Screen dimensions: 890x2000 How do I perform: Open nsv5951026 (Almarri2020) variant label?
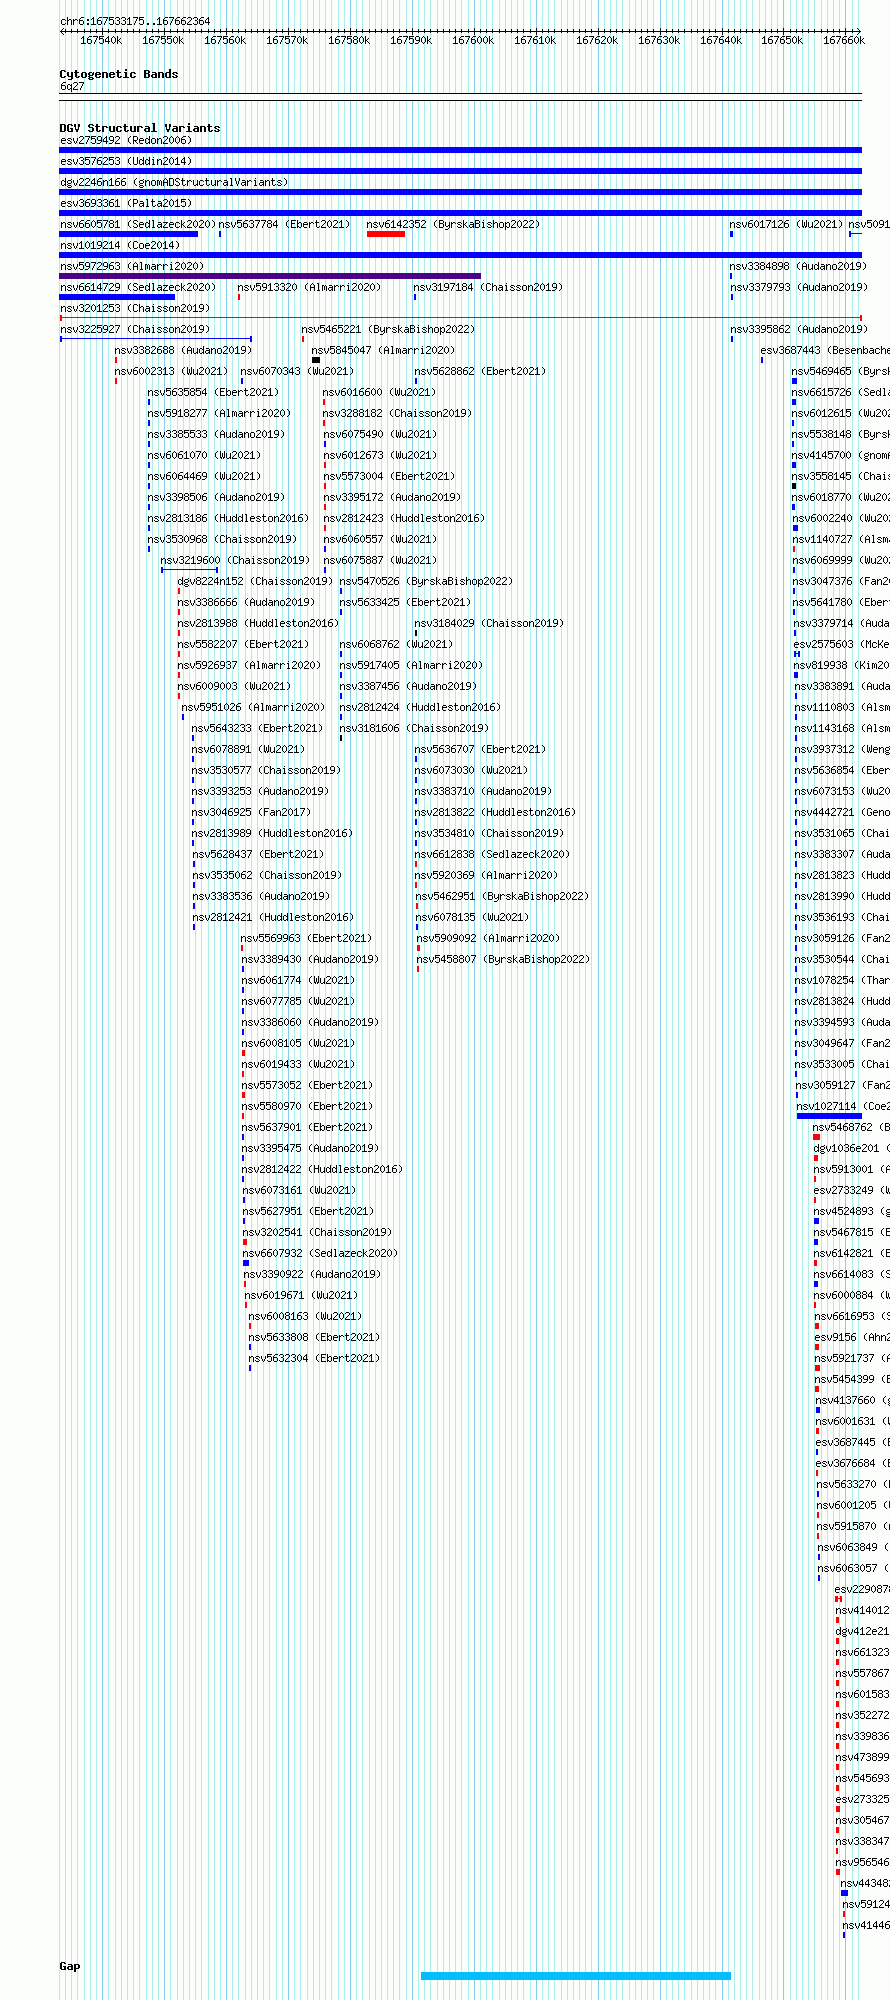click(253, 707)
